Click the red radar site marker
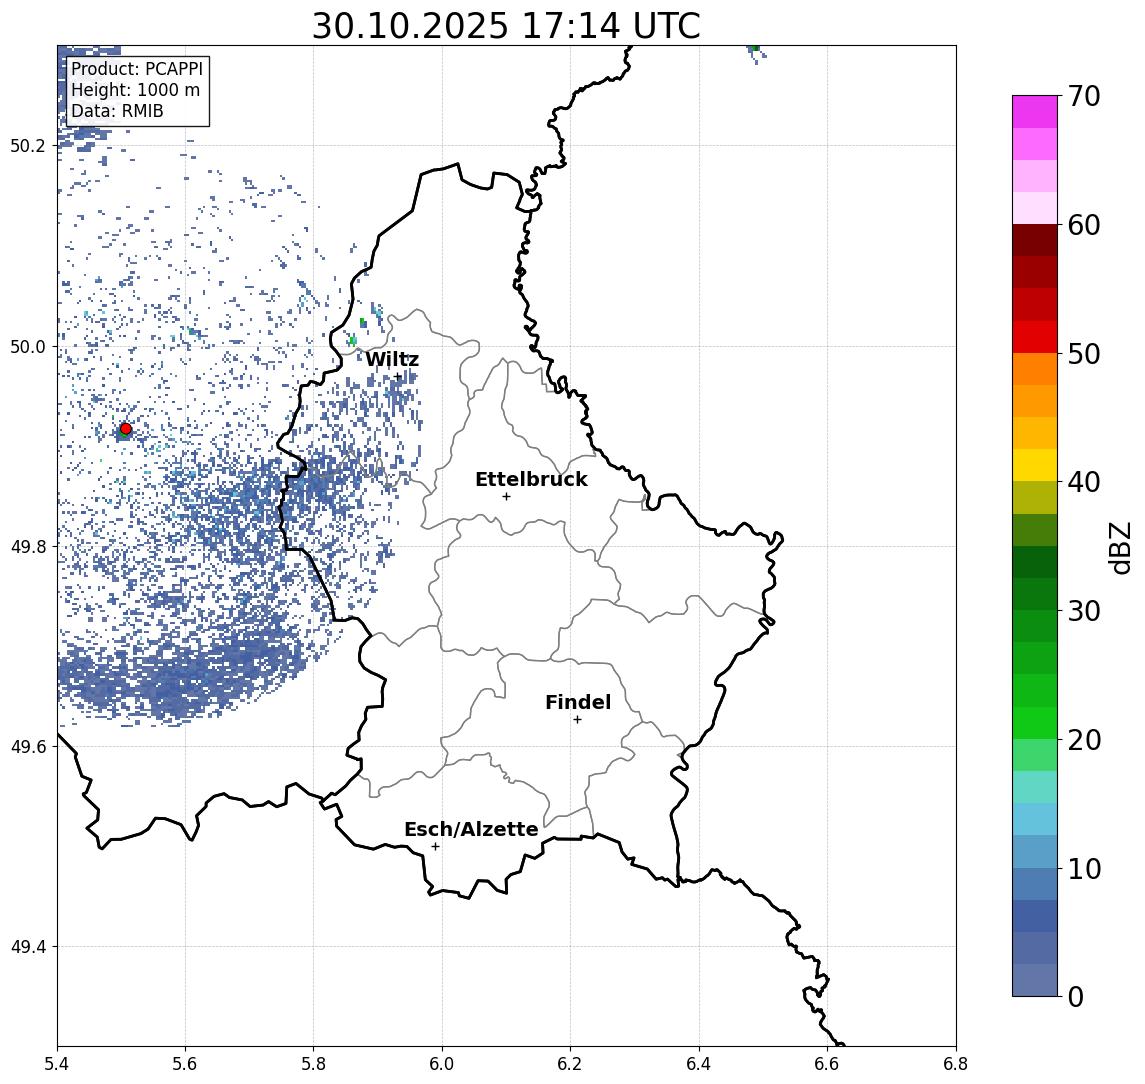1145x1084 pixels. (126, 429)
